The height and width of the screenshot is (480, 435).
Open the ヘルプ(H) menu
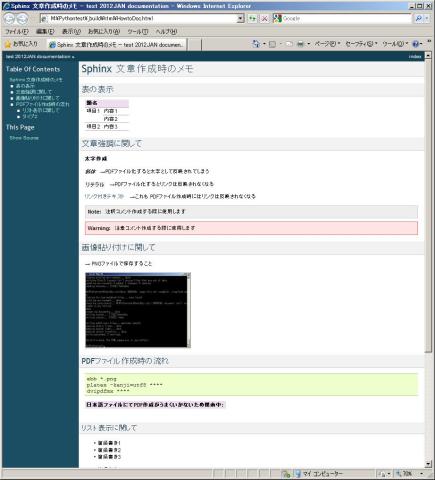[x=166, y=32]
